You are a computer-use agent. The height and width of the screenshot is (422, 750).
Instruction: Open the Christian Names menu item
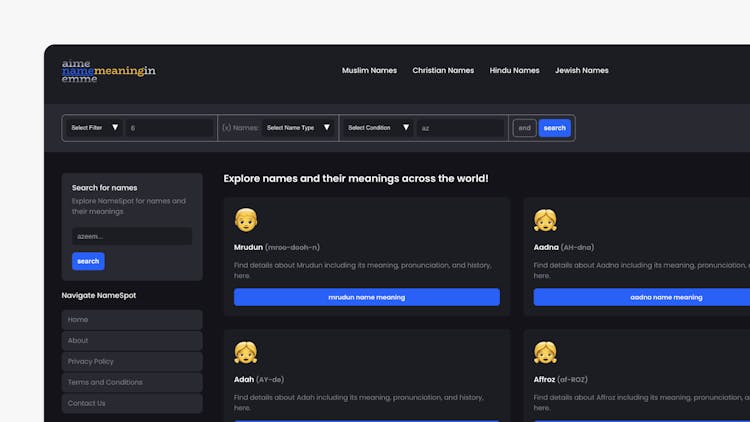coord(443,71)
